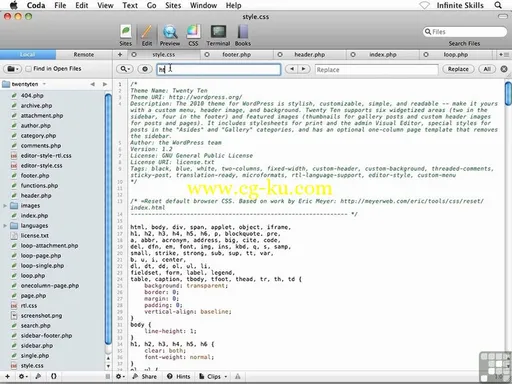512x384 pixels.
Task: Open the Sites view in toolbar
Action: (x=126, y=35)
